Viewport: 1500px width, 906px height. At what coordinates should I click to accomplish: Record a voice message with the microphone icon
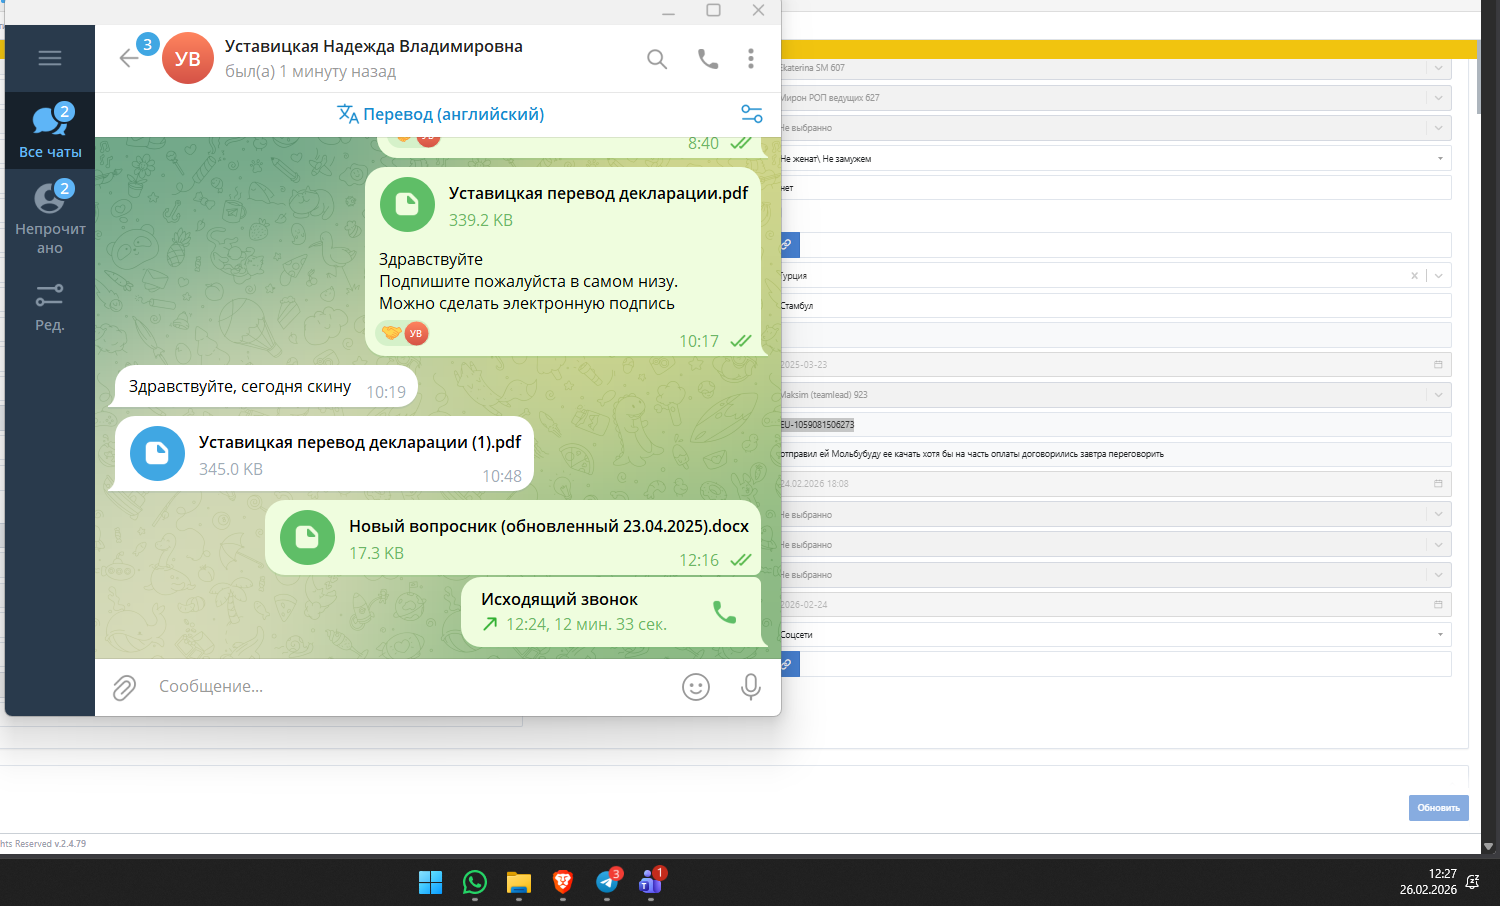click(x=751, y=687)
